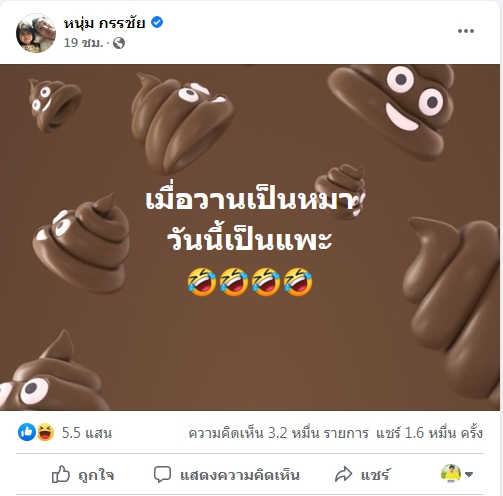Open the profile picture of หนุ่ม กรรชัย

pyautogui.click(x=36, y=33)
